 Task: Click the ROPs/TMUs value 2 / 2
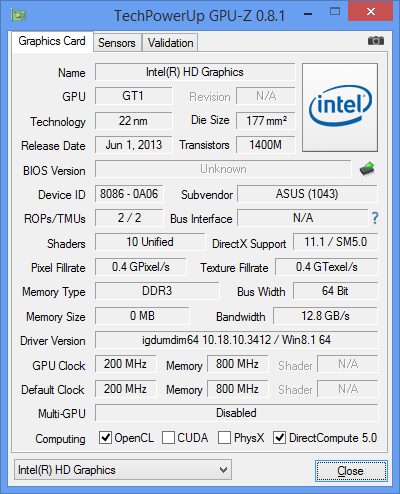pyautogui.click(x=129, y=218)
